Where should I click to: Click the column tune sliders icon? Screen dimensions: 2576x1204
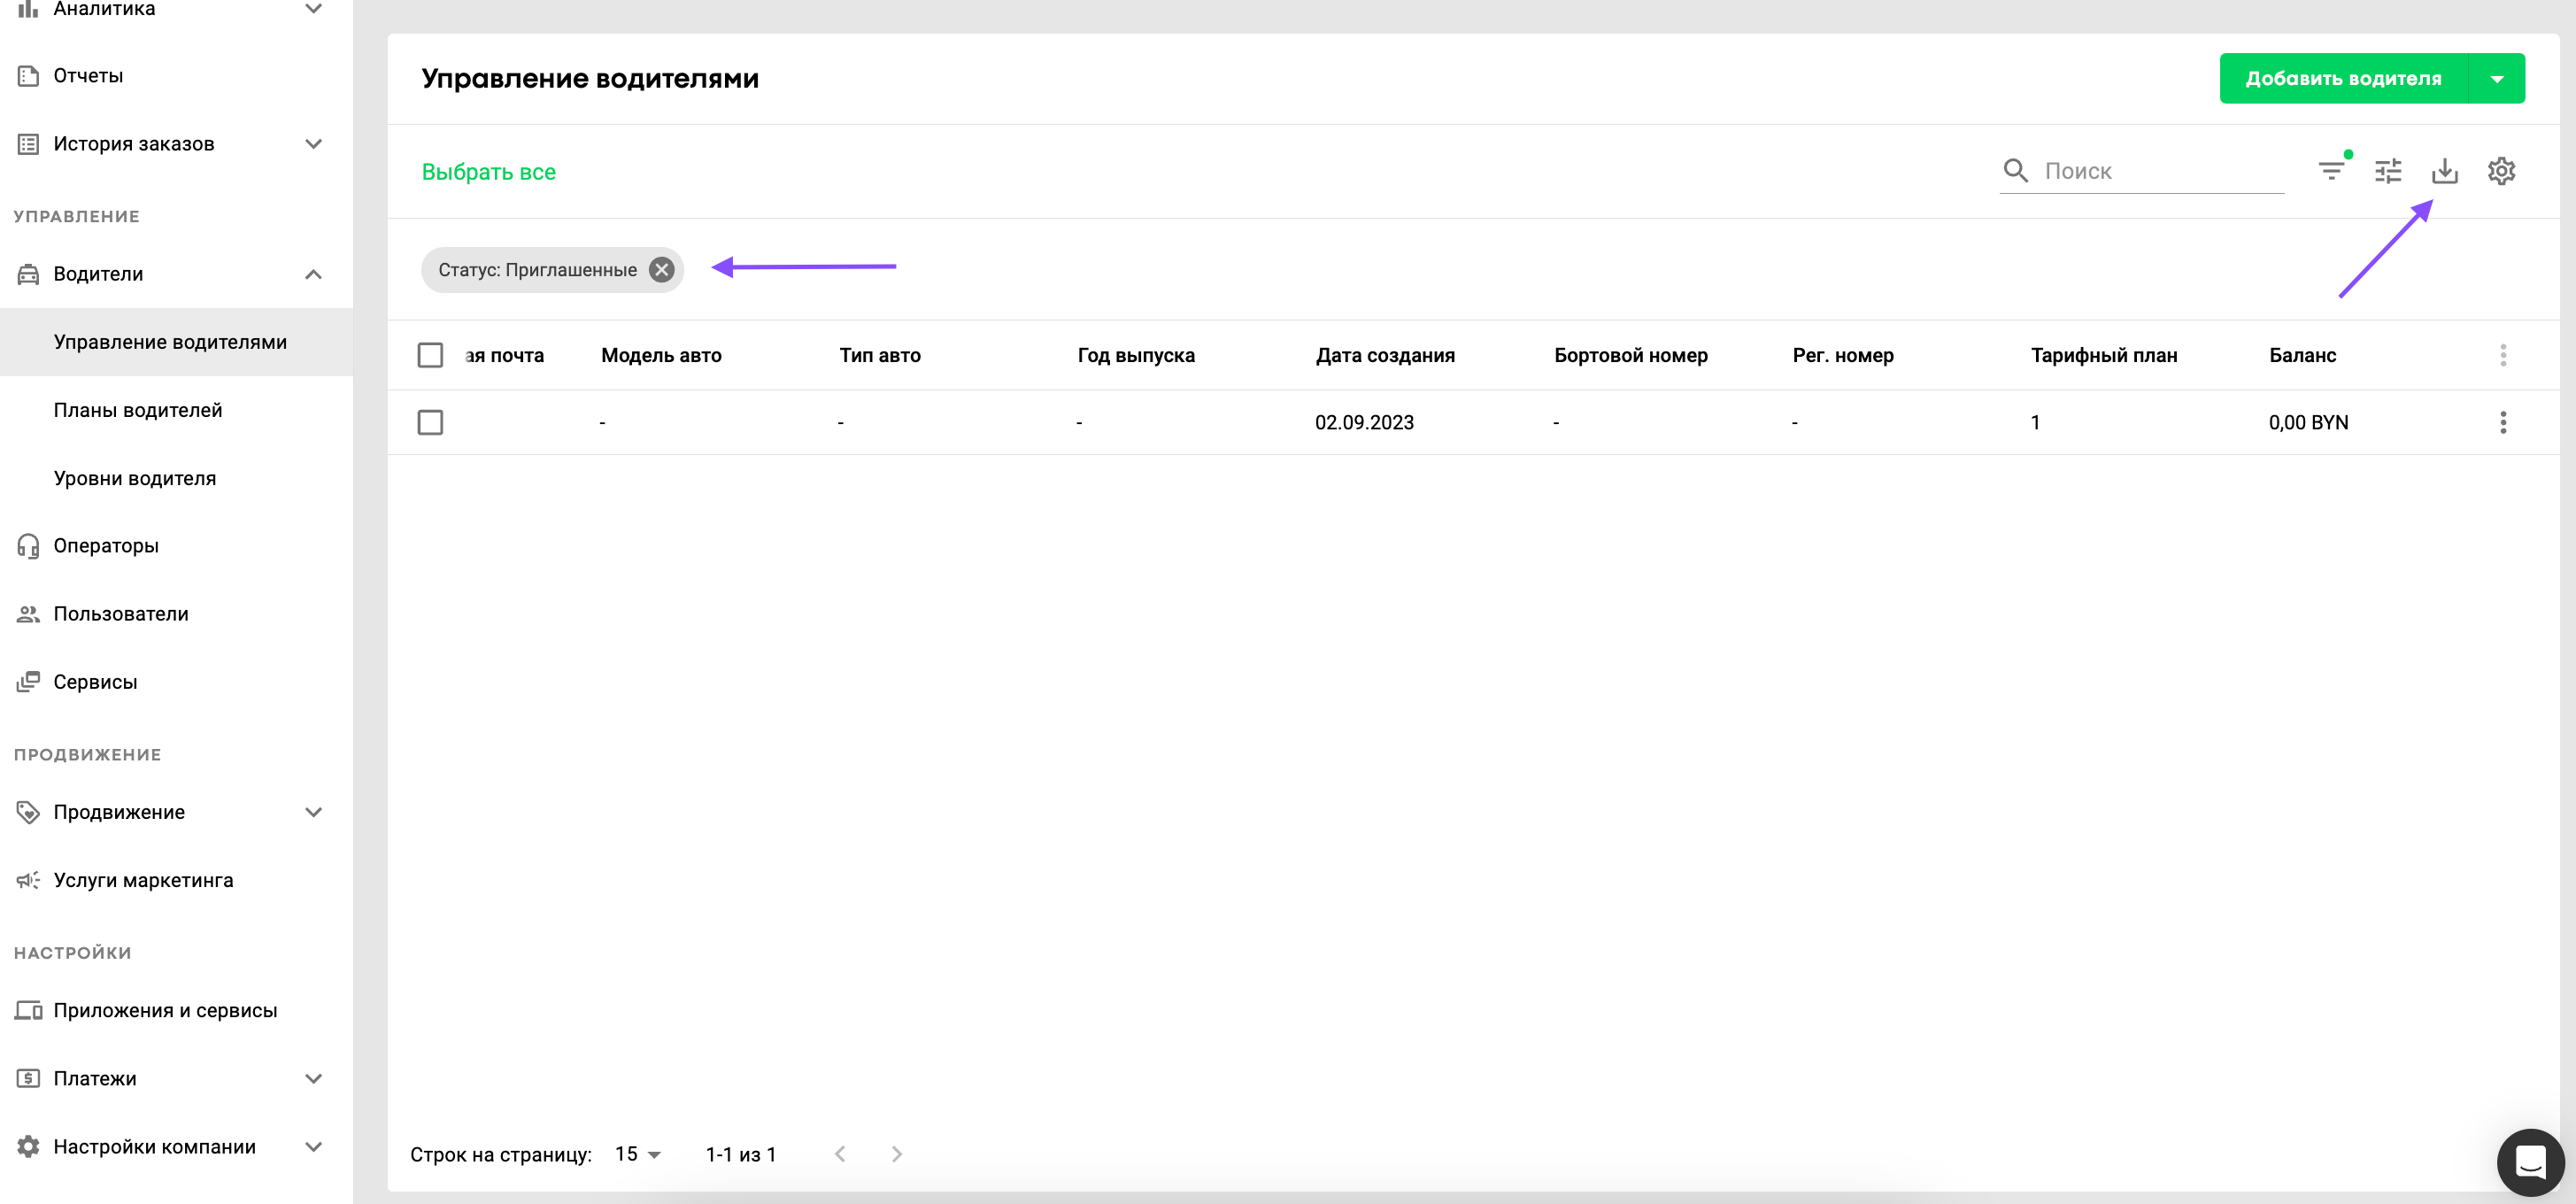(2388, 171)
